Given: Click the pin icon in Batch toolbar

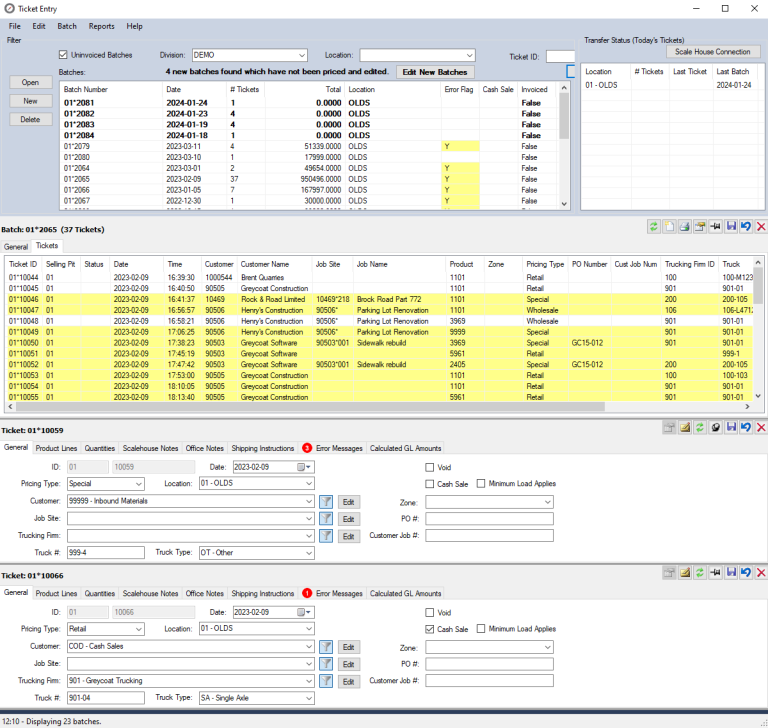Looking at the screenshot, I should [x=716, y=226].
